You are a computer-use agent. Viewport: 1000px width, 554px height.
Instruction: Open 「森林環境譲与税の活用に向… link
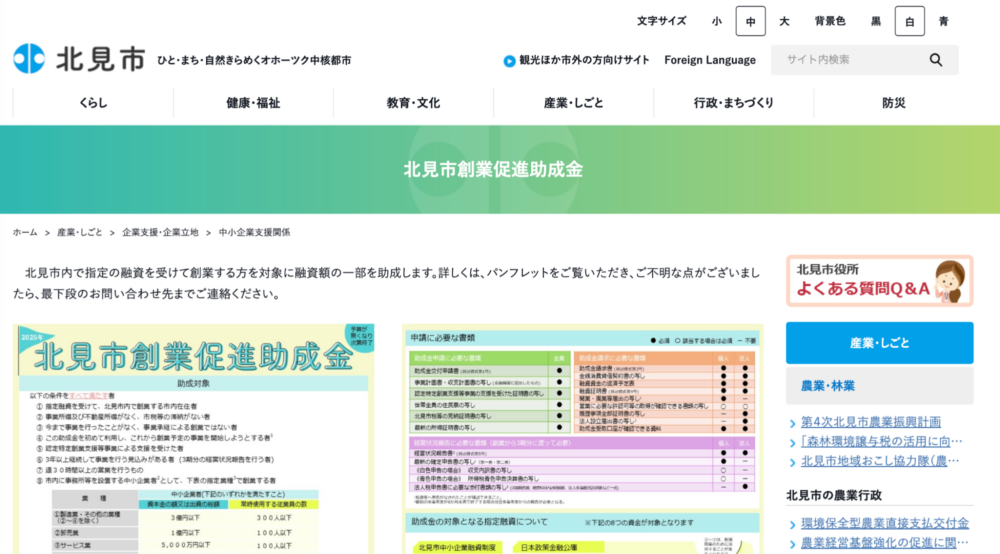pos(881,441)
